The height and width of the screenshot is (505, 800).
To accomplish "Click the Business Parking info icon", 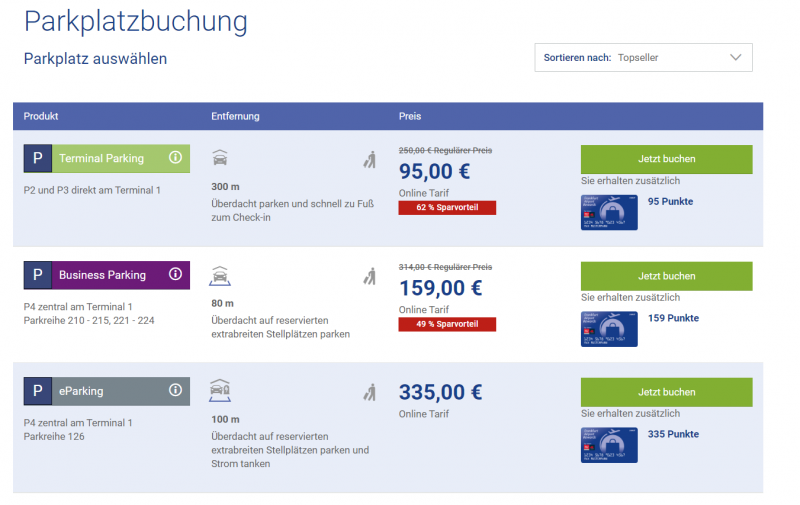I will click(175, 274).
